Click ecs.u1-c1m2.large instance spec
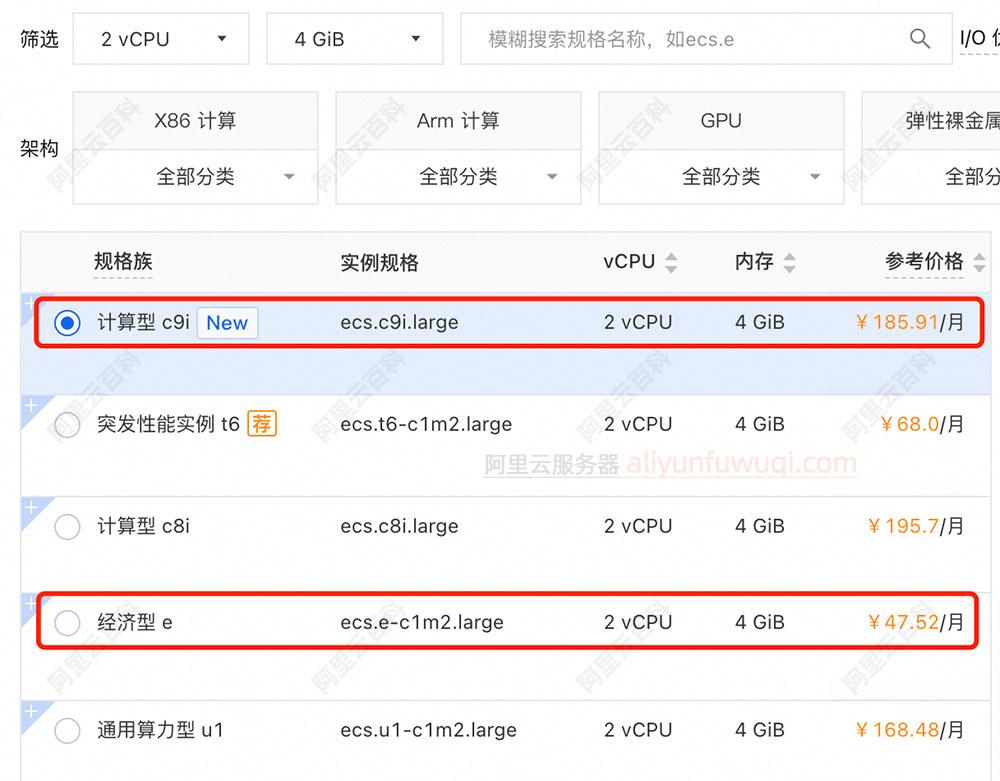The image size is (1000, 781). pos(429,731)
